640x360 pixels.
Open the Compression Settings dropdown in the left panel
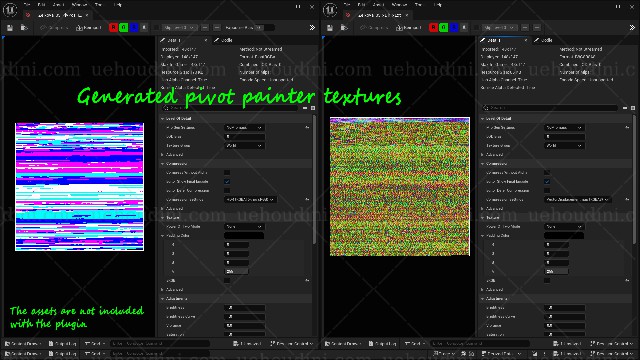(x=250, y=200)
